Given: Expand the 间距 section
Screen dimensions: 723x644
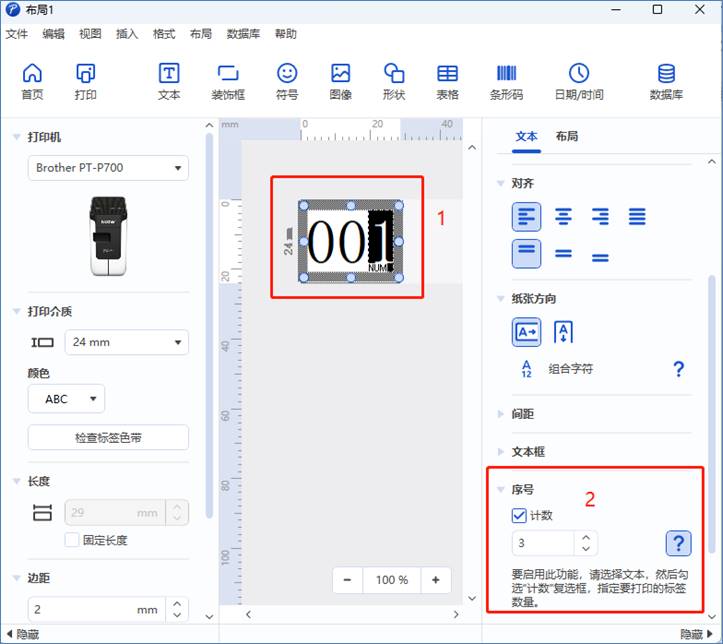Looking at the screenshot, I should [x=500, y=414].
